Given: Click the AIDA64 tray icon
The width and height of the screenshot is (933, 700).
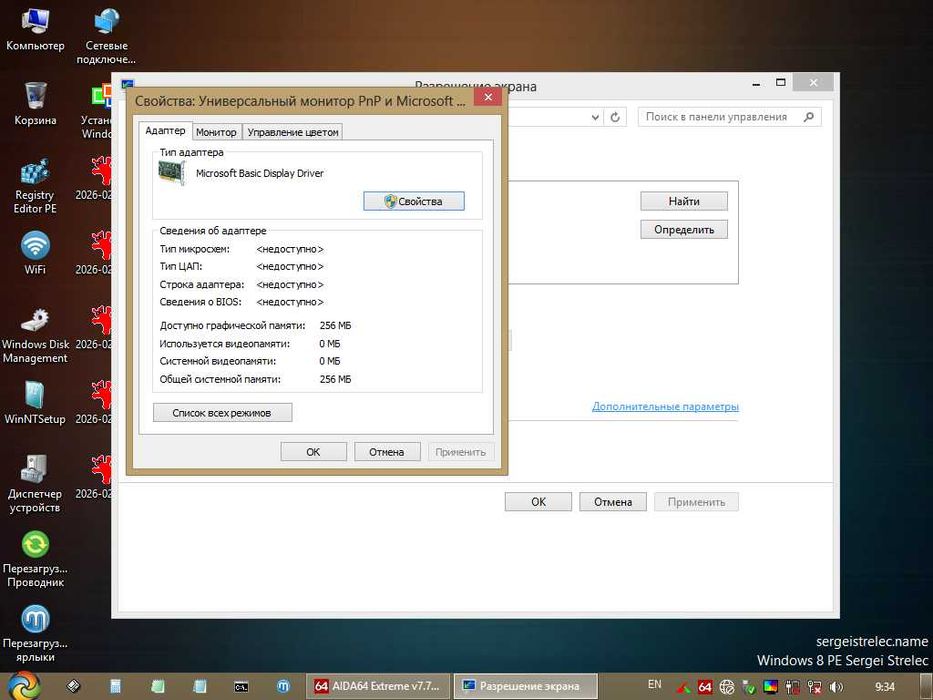Looking at the screenshot, I should pyautogui.click(x=705, y=687).
